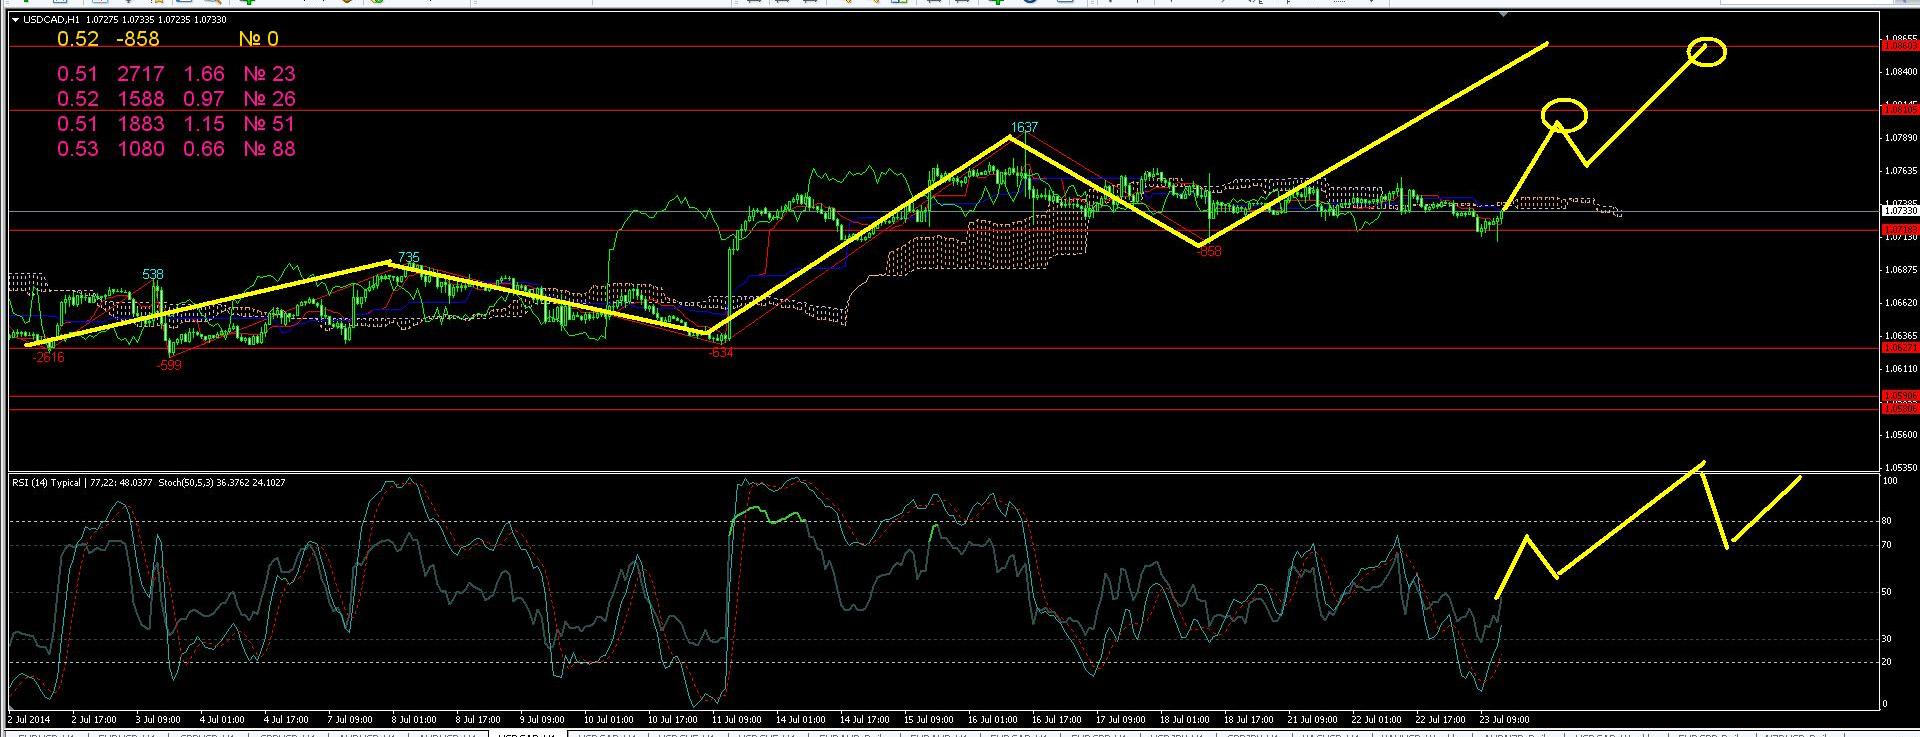The height and width of the screenshot is (737, 1920).
Task: Click the red -599 wave label
Action: tap(169, 365)
